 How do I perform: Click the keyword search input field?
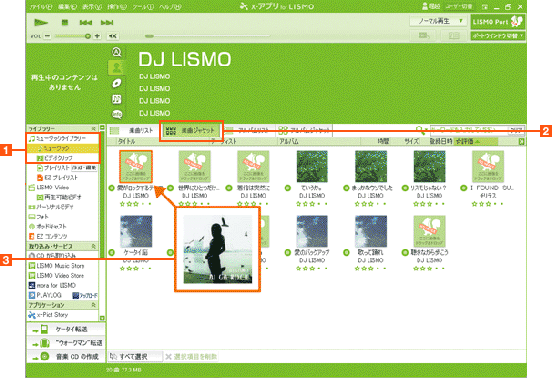tap(469, 130)
